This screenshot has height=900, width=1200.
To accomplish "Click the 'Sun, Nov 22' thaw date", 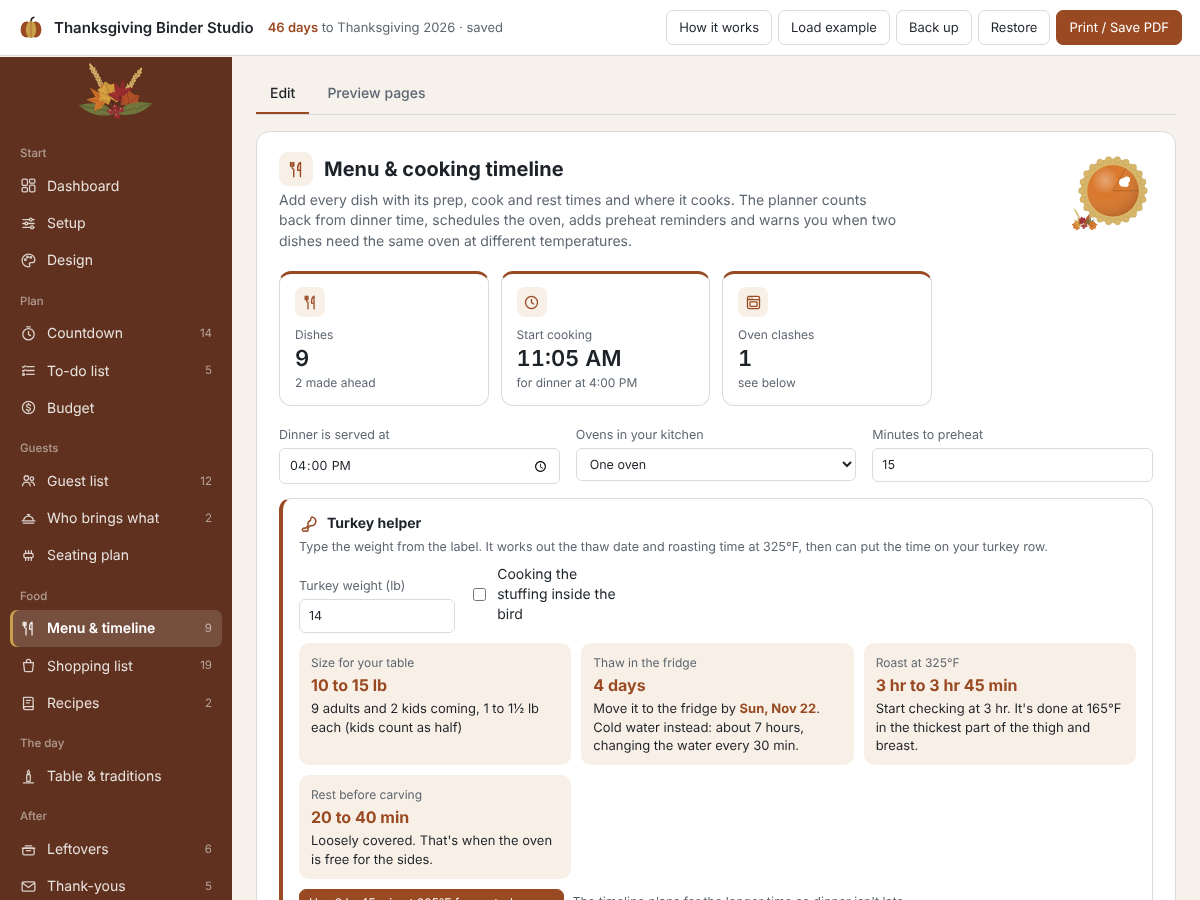I will [x=778, y=708].
